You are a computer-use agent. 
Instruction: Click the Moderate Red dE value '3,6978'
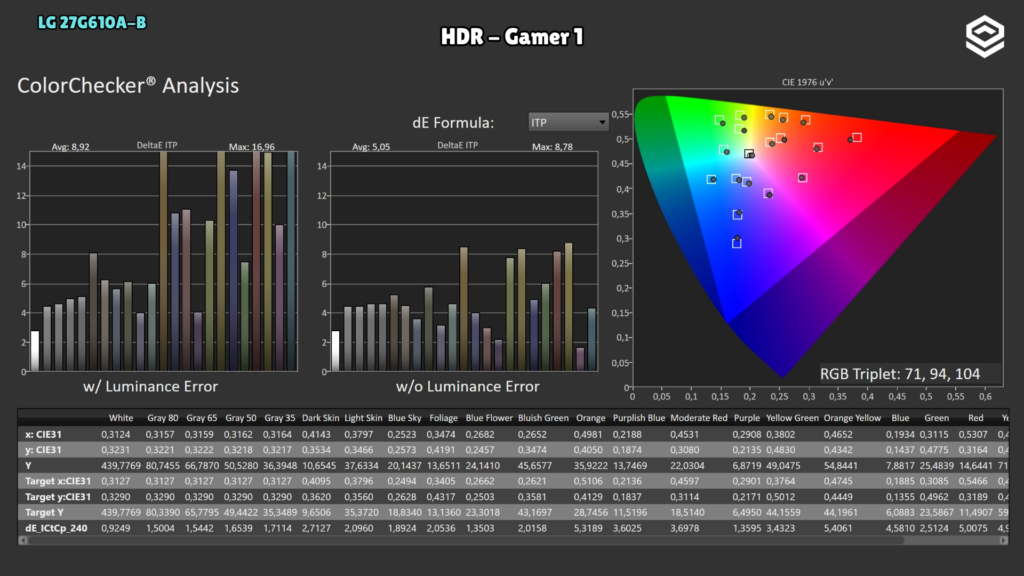coord(684,528)
